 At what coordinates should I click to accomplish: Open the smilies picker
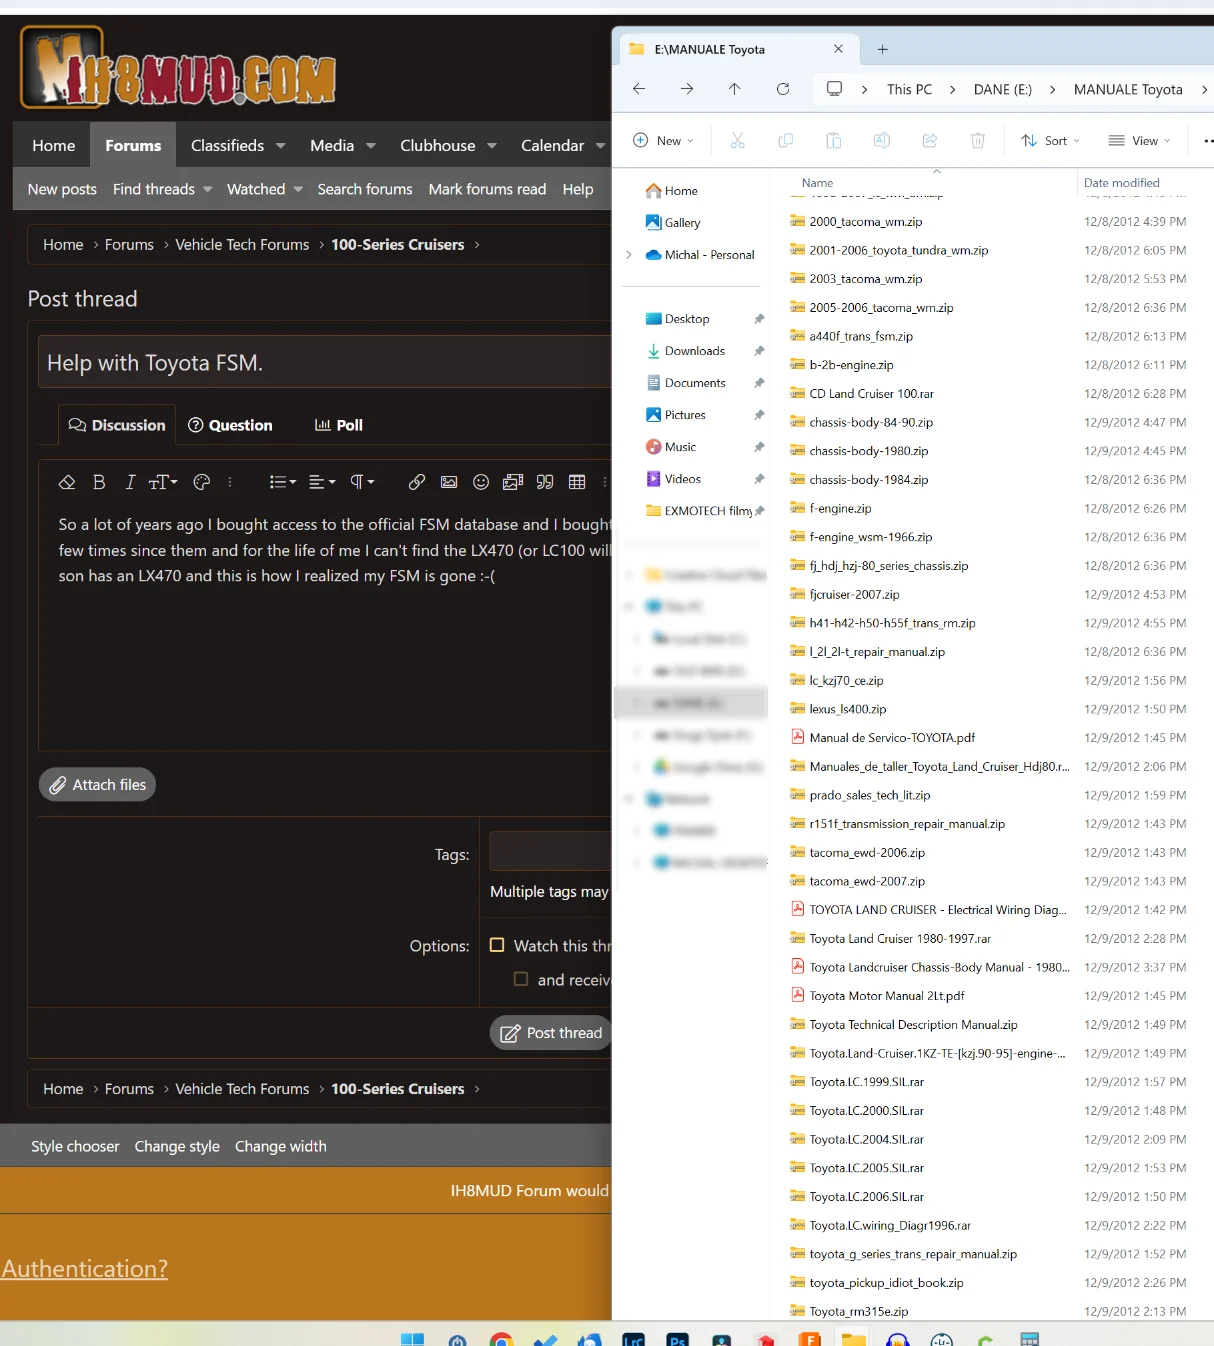pyautogui.click(x=481, y=482)
